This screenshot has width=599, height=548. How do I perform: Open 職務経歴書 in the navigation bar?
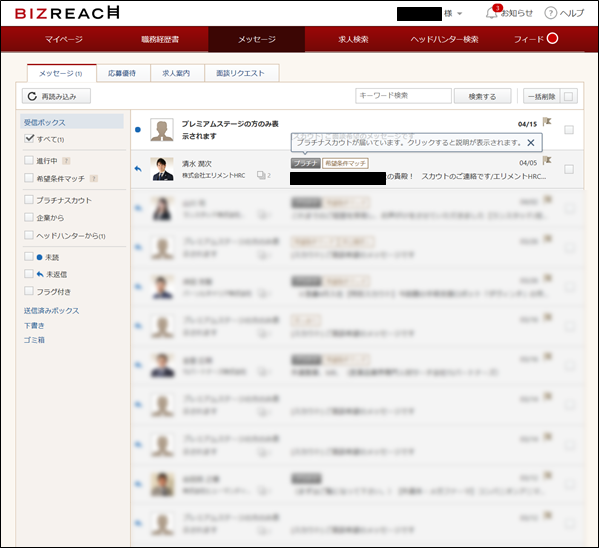[160, 39]
